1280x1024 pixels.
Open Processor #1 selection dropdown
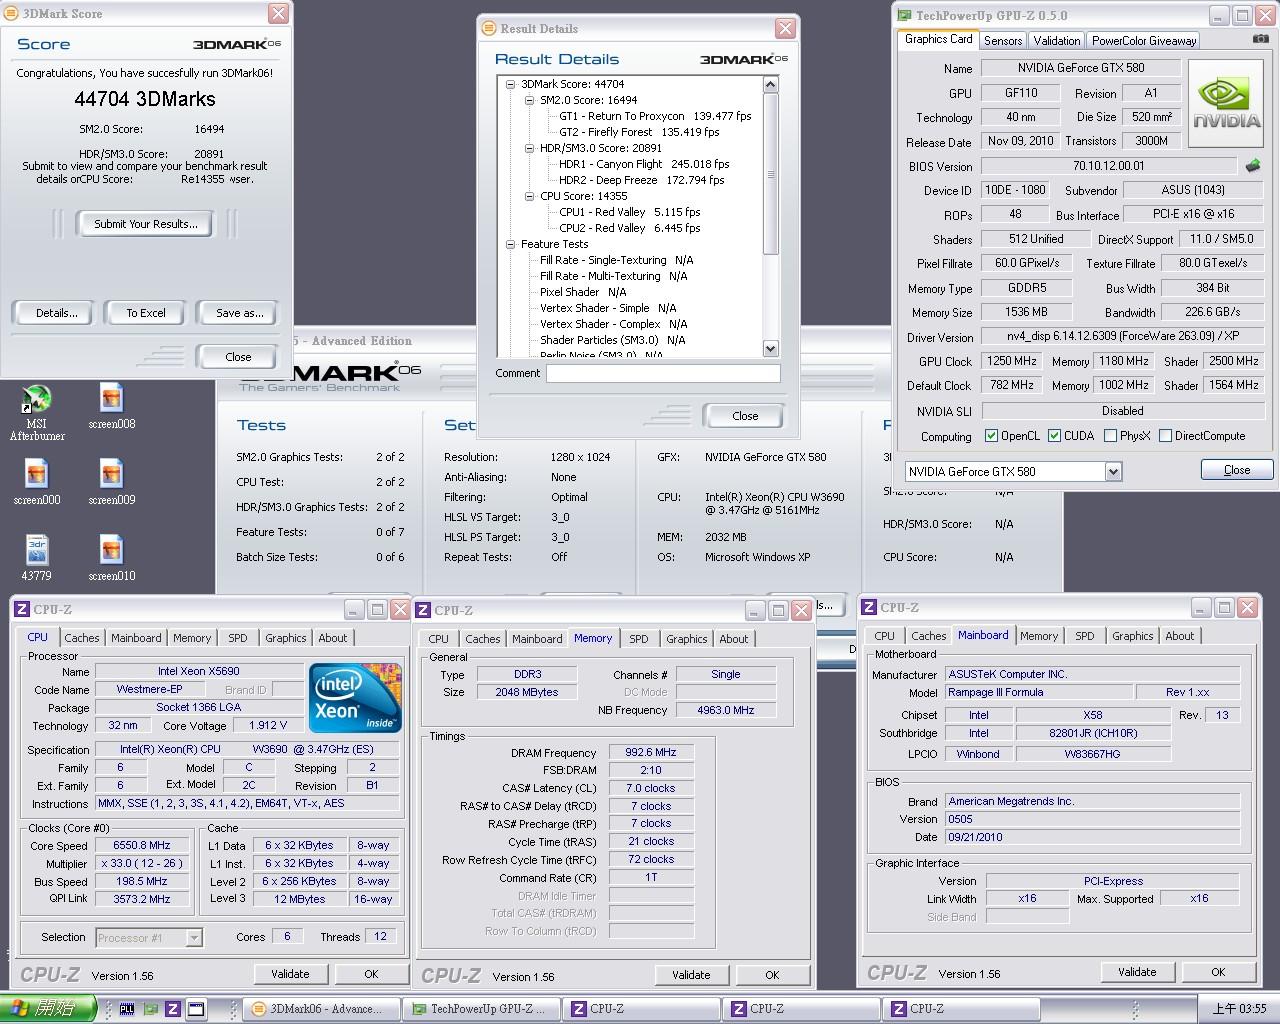pyautogui.click(x=194, y=938)
